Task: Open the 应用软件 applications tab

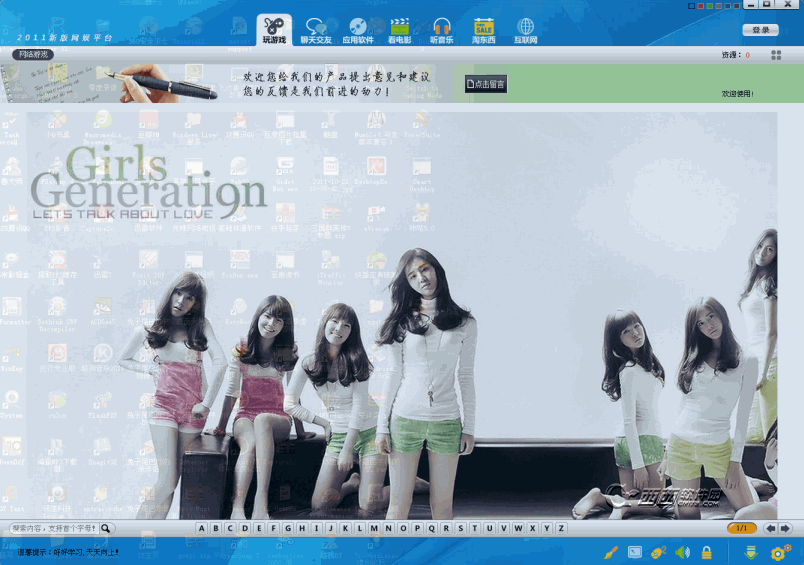Action: (x=358, y=31)
